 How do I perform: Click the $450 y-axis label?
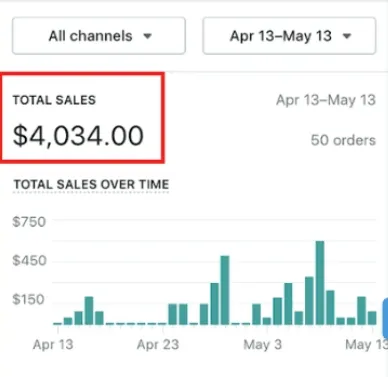29,261
